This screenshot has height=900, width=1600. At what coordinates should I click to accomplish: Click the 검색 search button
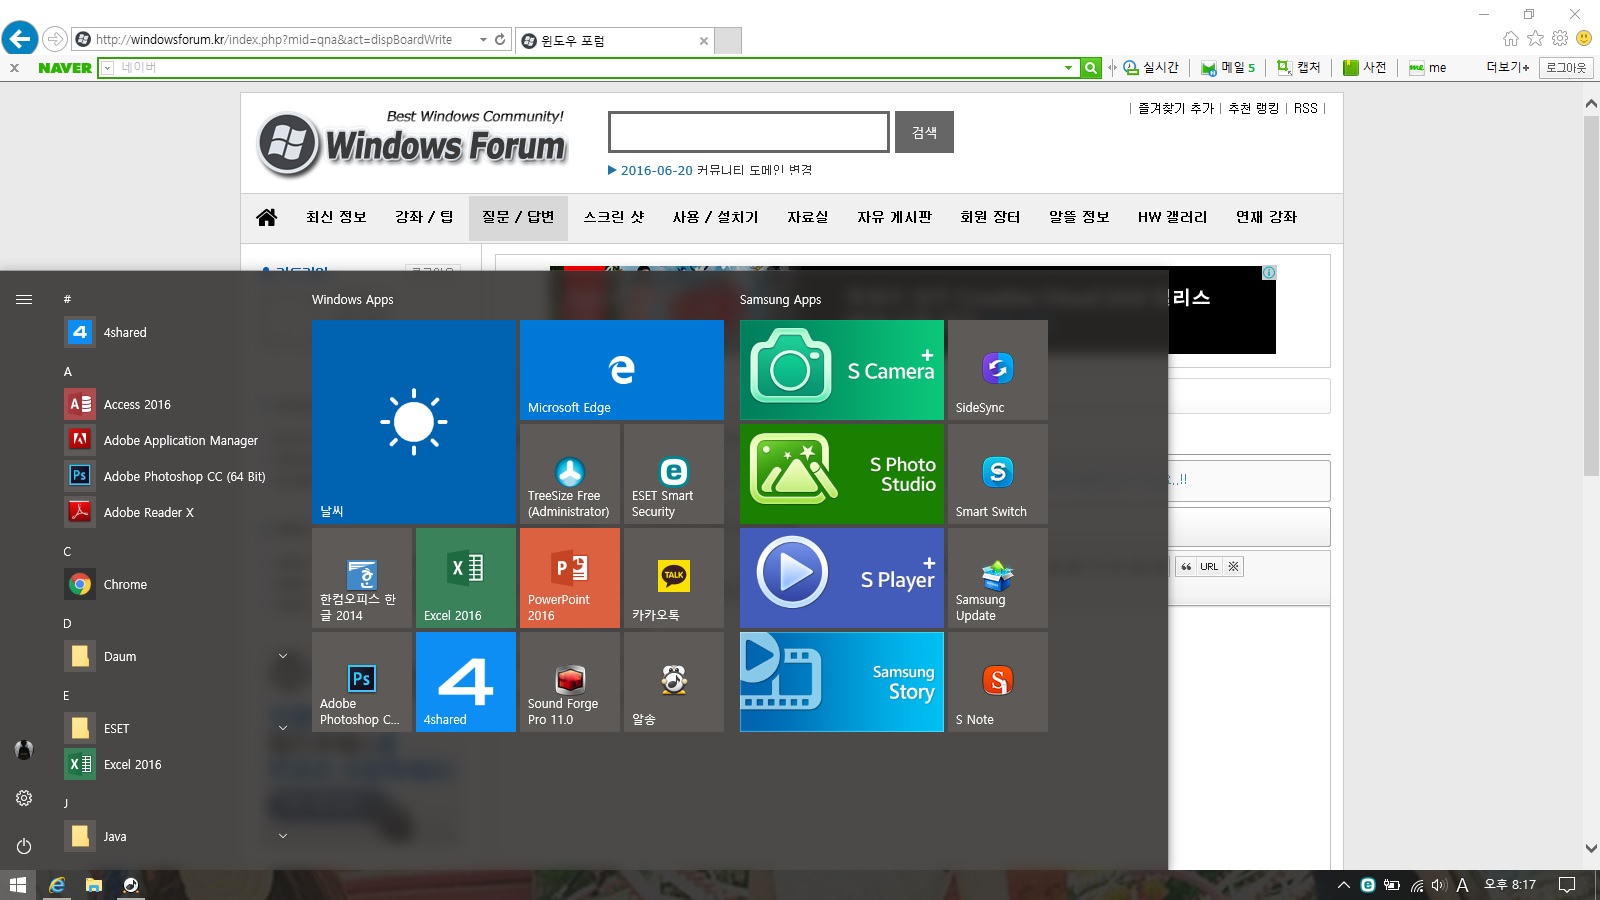point(924,132)
